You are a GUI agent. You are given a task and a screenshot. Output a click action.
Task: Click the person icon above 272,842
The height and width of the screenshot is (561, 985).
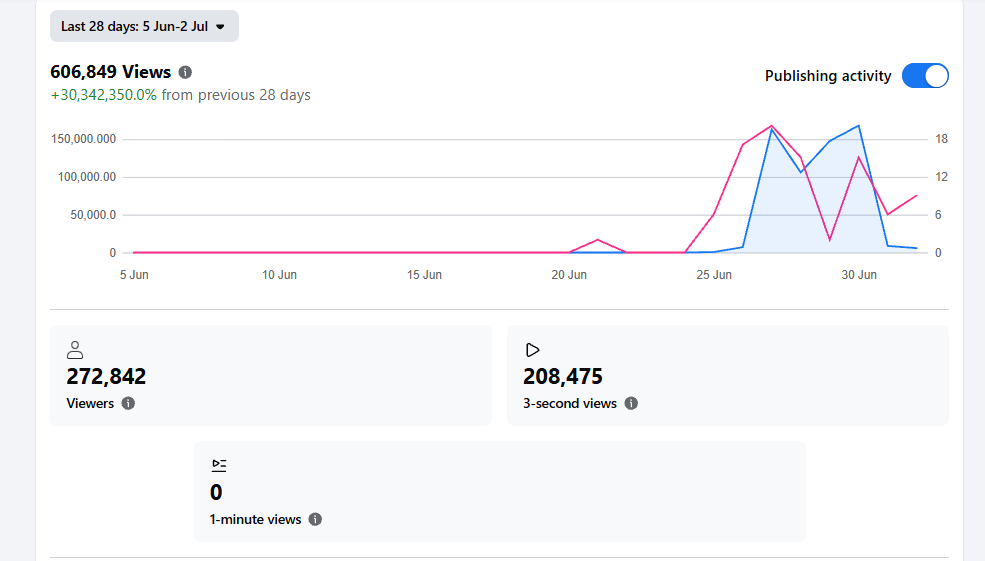pos(75,350)
